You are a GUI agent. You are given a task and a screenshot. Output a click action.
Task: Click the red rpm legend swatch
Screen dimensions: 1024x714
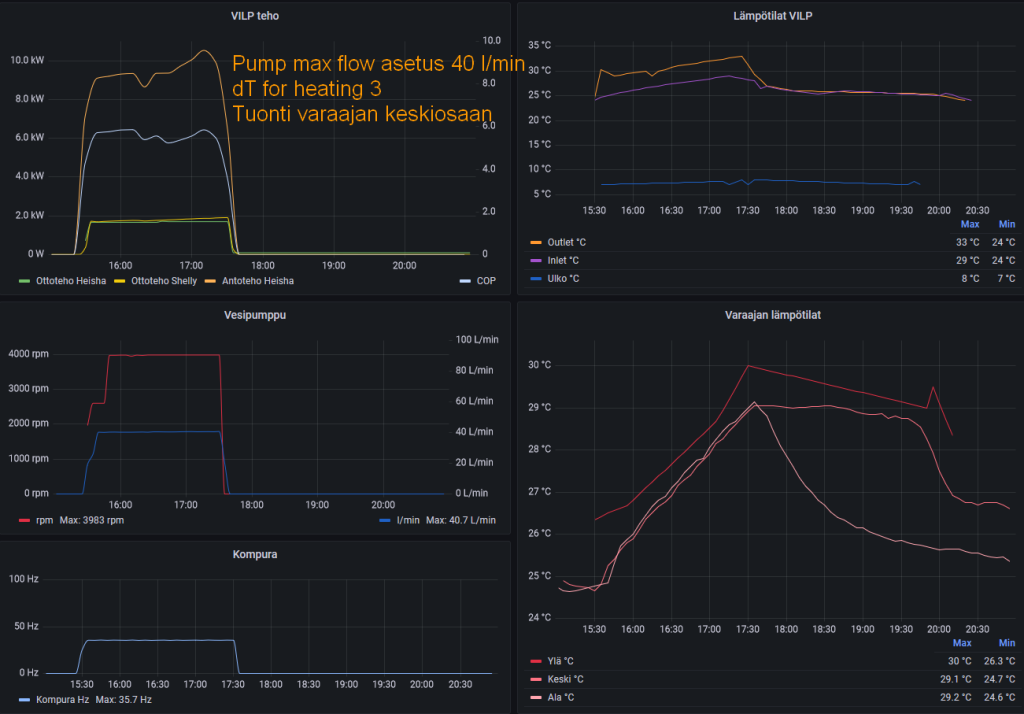(x=25, y=521)
